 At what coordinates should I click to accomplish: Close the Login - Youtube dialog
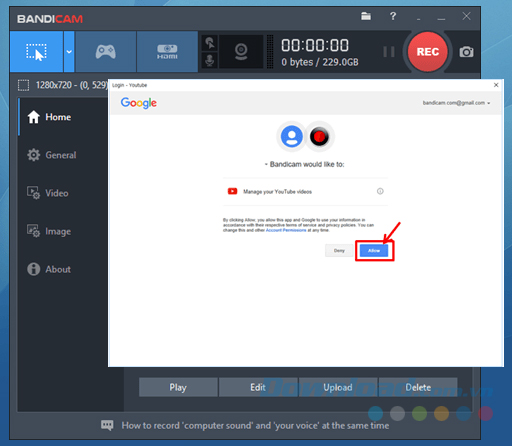(x=496, y=85)
